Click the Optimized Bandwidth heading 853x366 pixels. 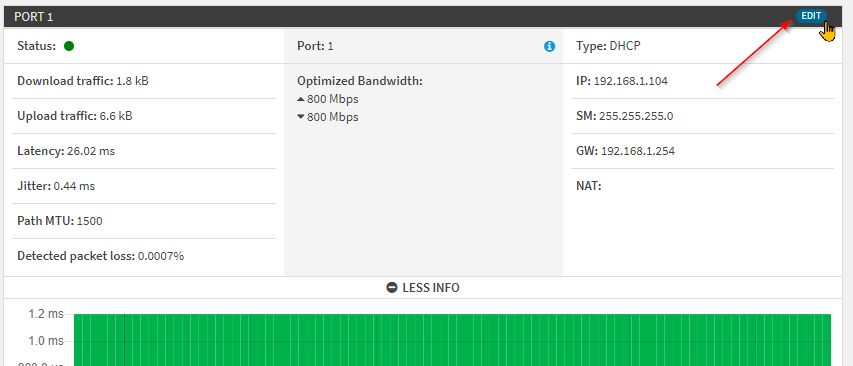coord(360,82)
